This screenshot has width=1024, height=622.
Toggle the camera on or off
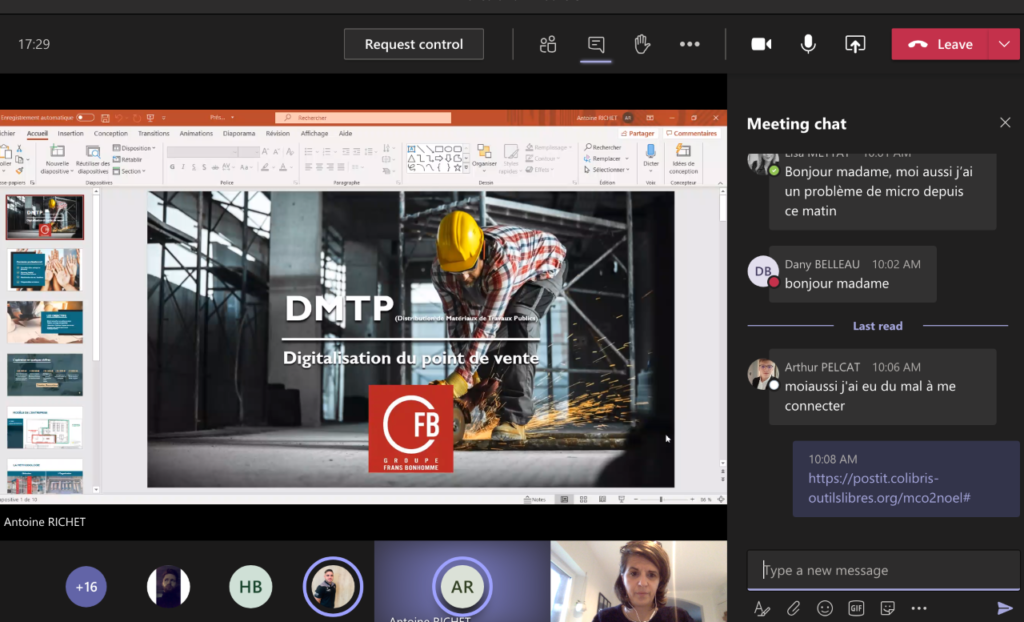(761, 44)
